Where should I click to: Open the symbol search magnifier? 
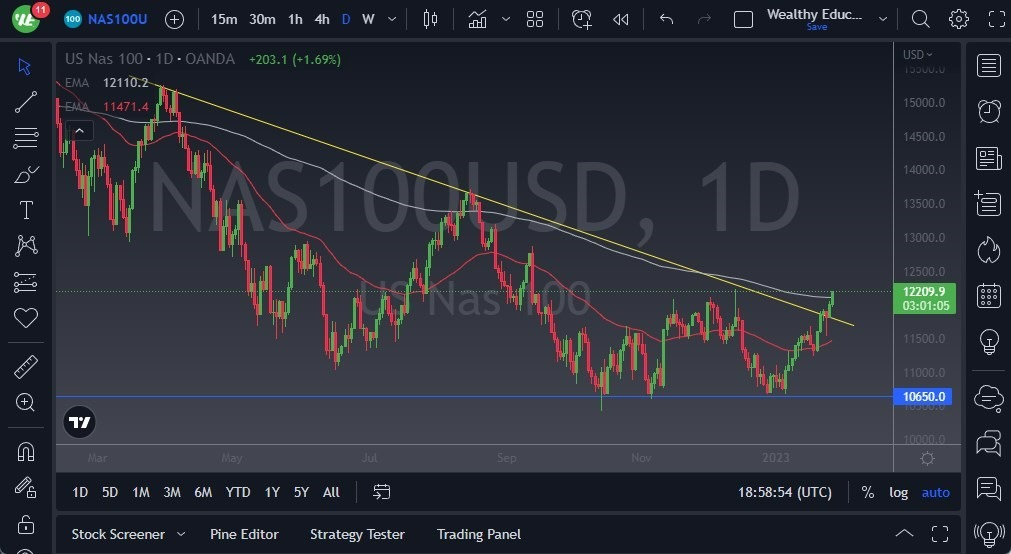tap(920, 19)
